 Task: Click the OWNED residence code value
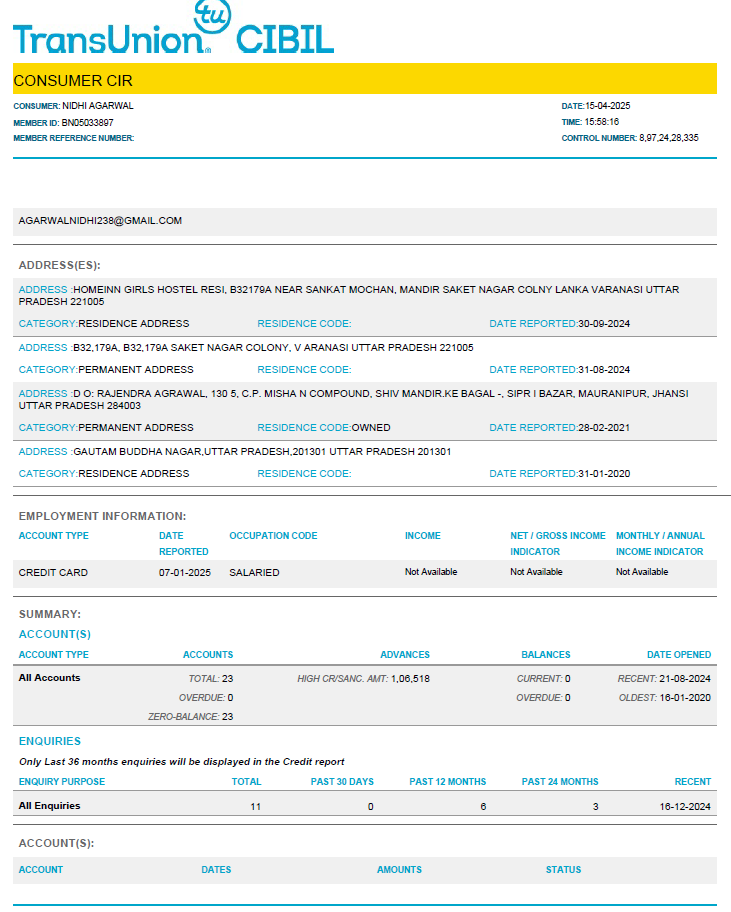371,428
